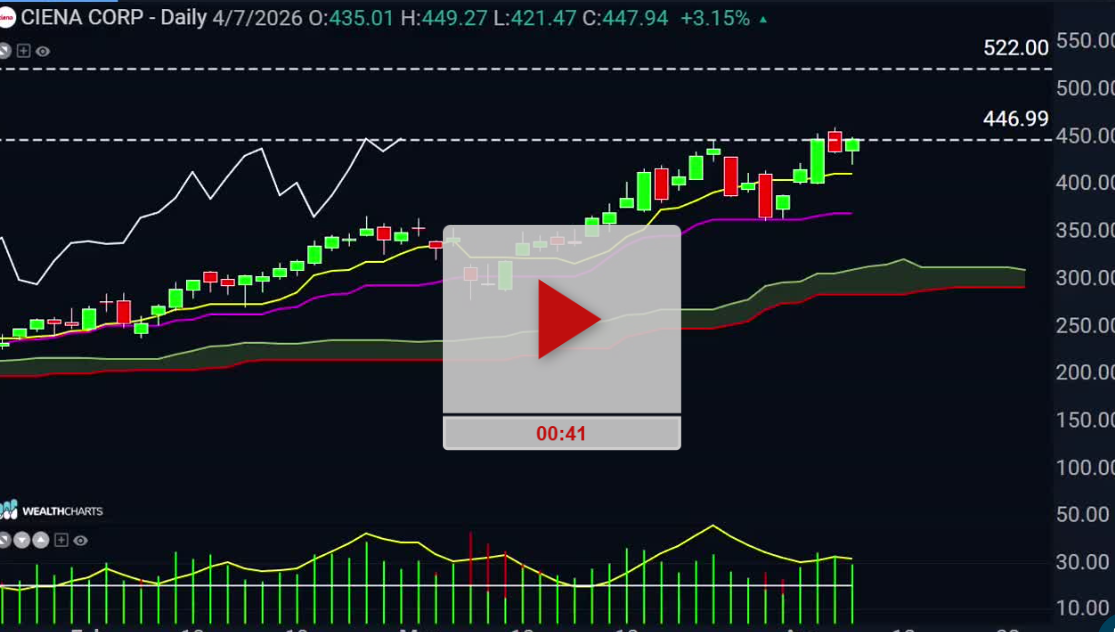Click the 00:41 video duration label
This screenshot has height=632, width=1115.
[x=561, y=433]
